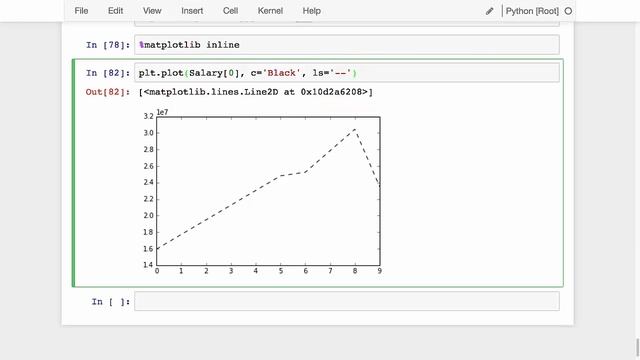This screenshot has height=360, width=640.
Task: Click the Python [Root] kernel name
Action: 532,11
